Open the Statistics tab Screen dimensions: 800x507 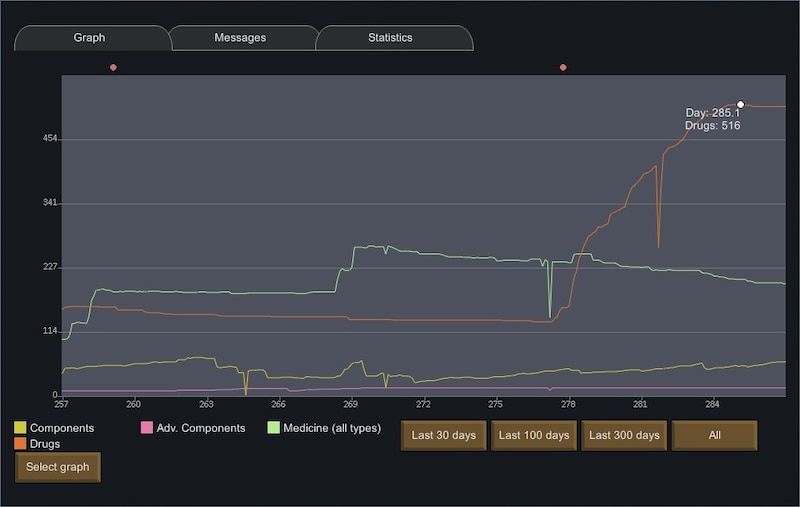[x=391, y=38]
